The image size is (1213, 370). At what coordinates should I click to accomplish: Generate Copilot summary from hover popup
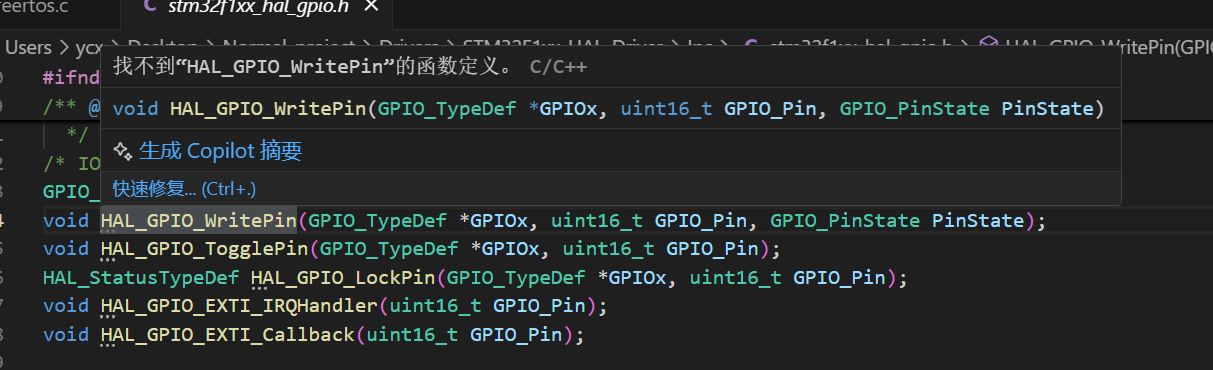[x=220, y=151]
